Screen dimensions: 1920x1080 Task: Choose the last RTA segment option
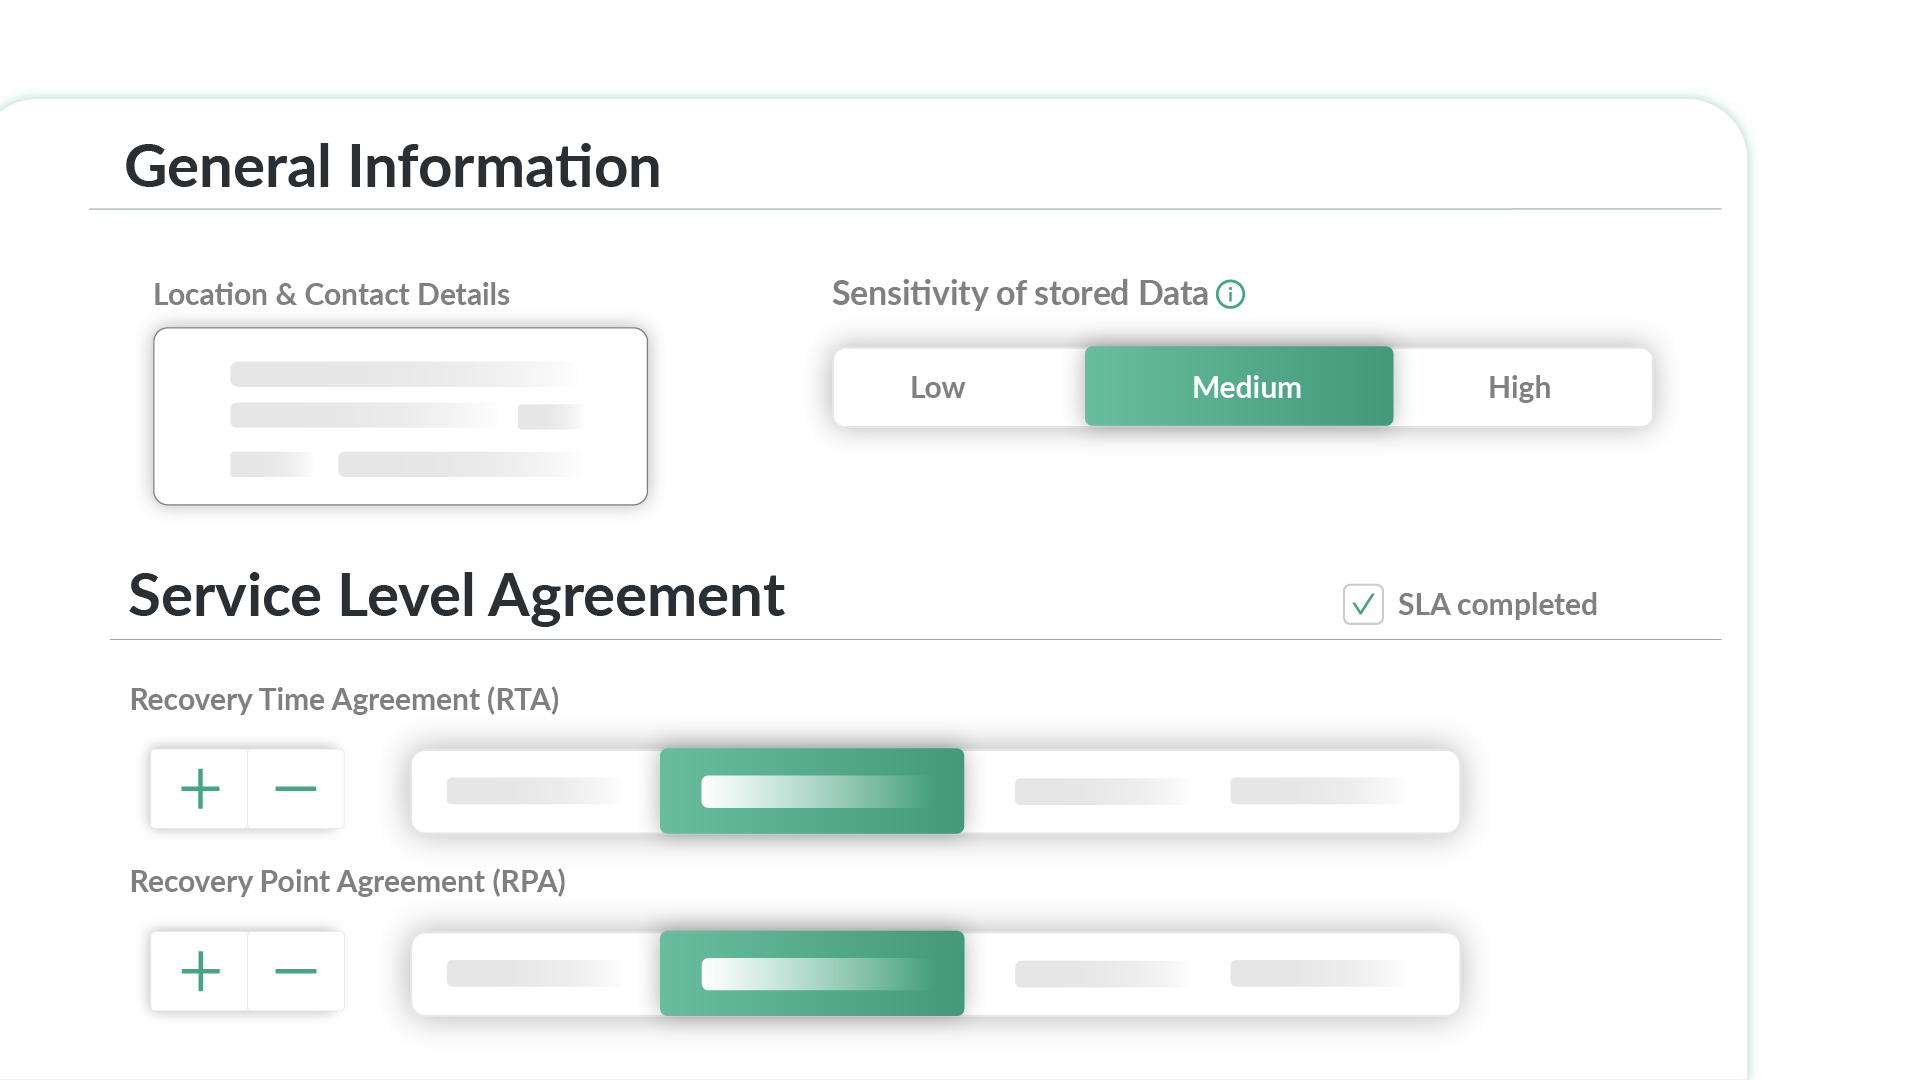coord(1320,791)
